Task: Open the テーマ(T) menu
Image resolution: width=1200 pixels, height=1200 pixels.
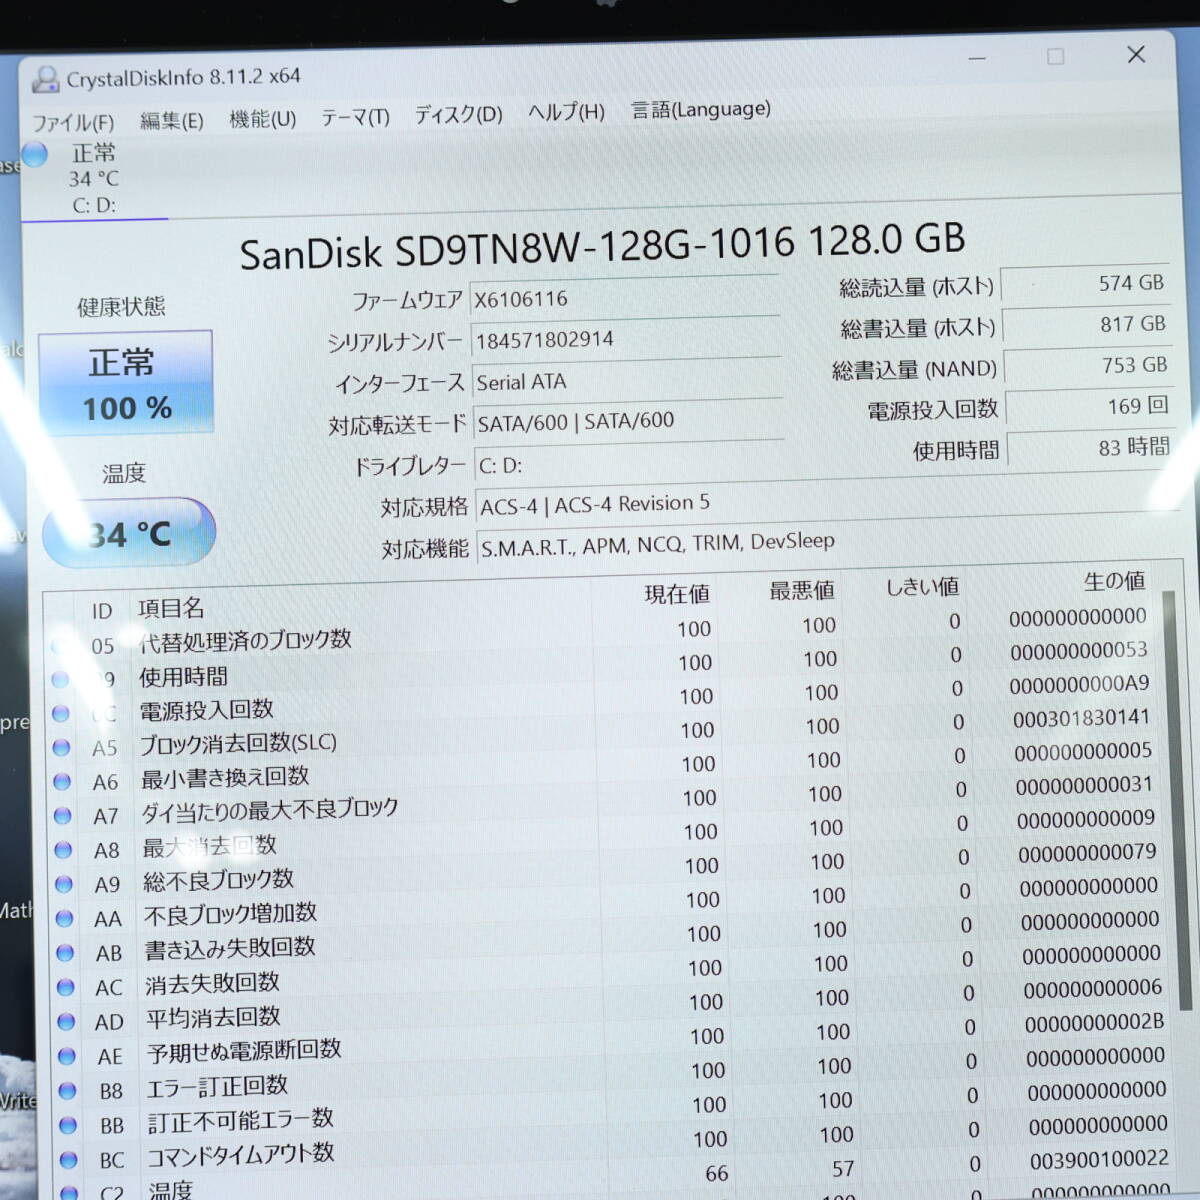Action: [x=355, y=117]
